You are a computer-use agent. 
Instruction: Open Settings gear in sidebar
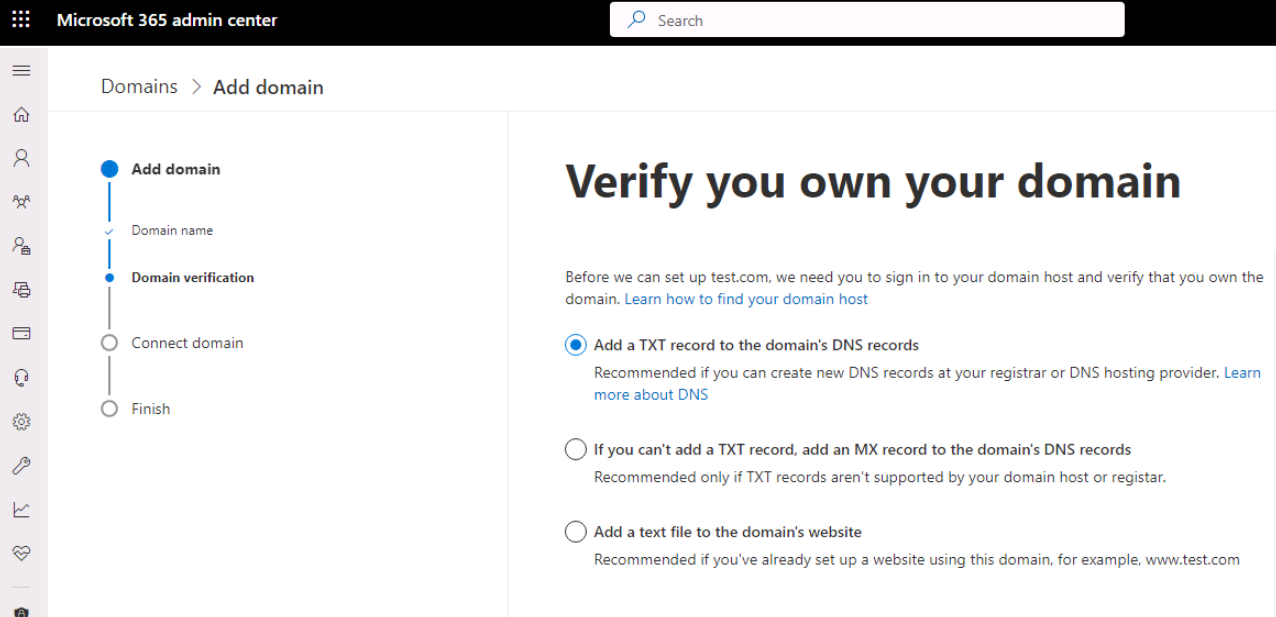[21, 421]
